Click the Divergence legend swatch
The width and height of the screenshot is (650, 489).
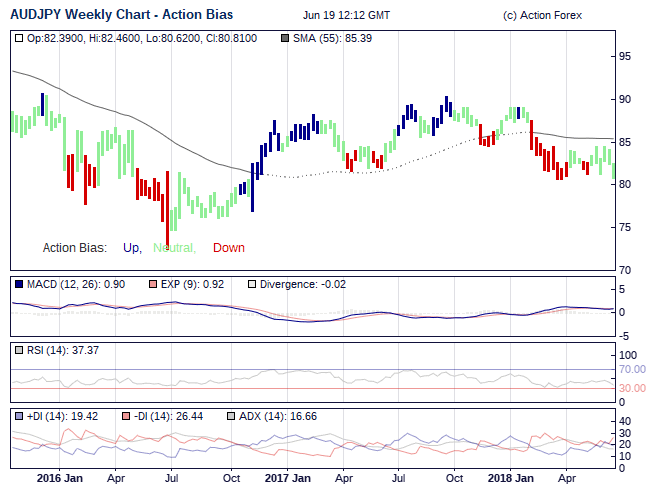[x=252, y=285]
